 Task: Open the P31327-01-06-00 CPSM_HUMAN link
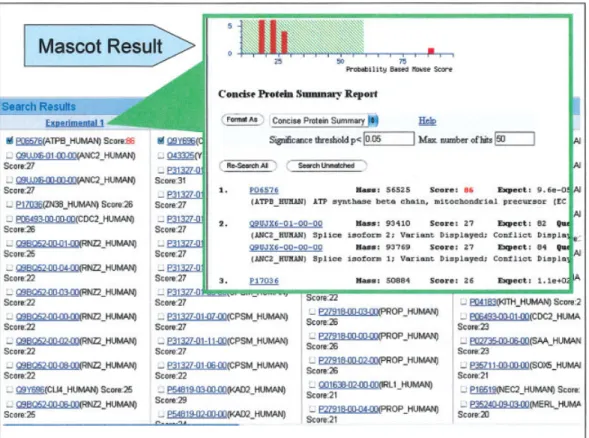pyautogui.click(x=196, y=366)
